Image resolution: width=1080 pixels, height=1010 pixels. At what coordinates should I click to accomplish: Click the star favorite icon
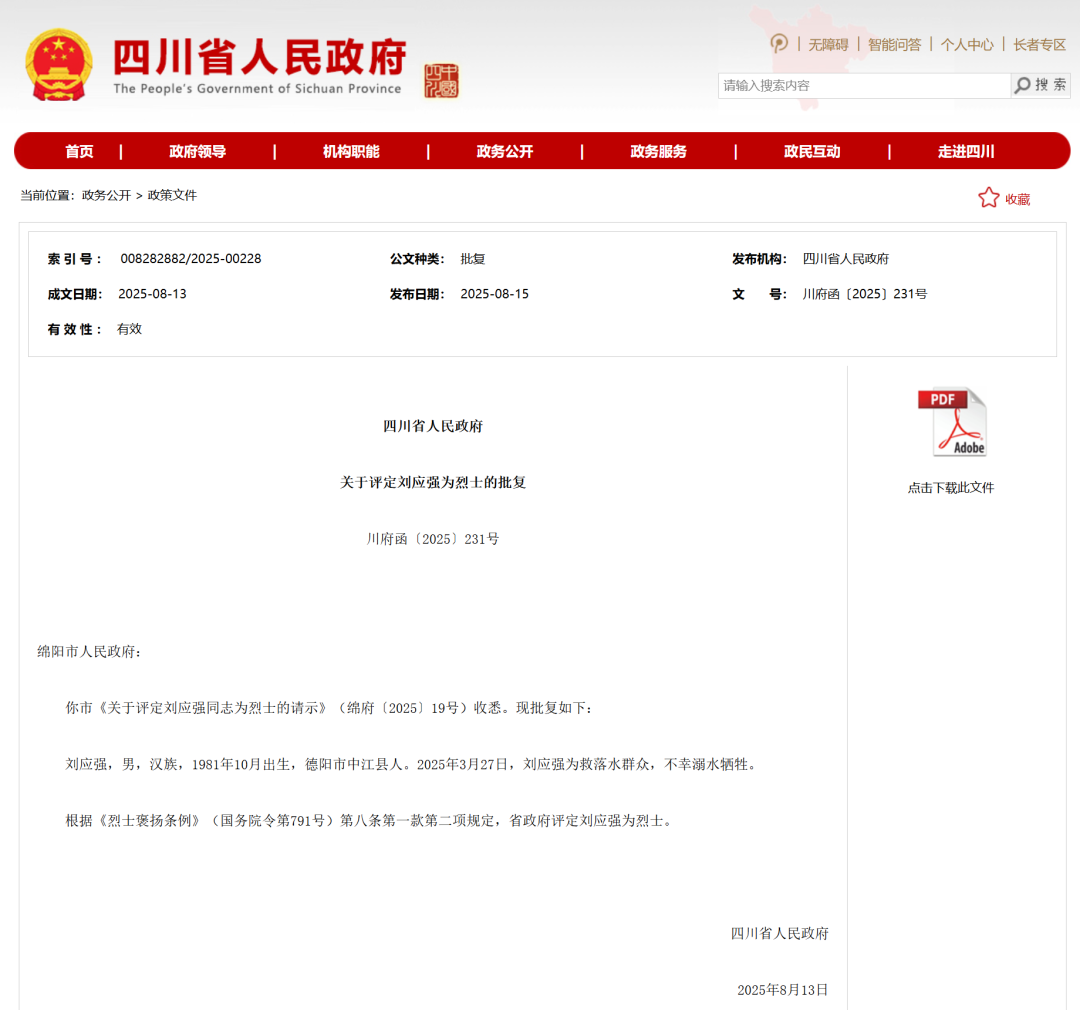click(x=988, y=198)
